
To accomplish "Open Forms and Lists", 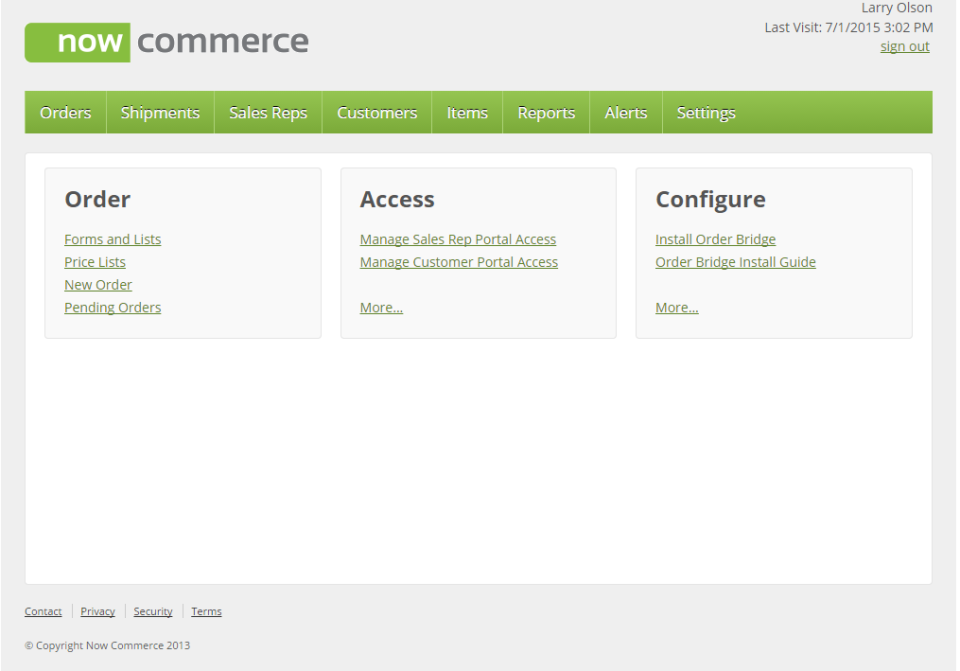I will tap(112, 239).
